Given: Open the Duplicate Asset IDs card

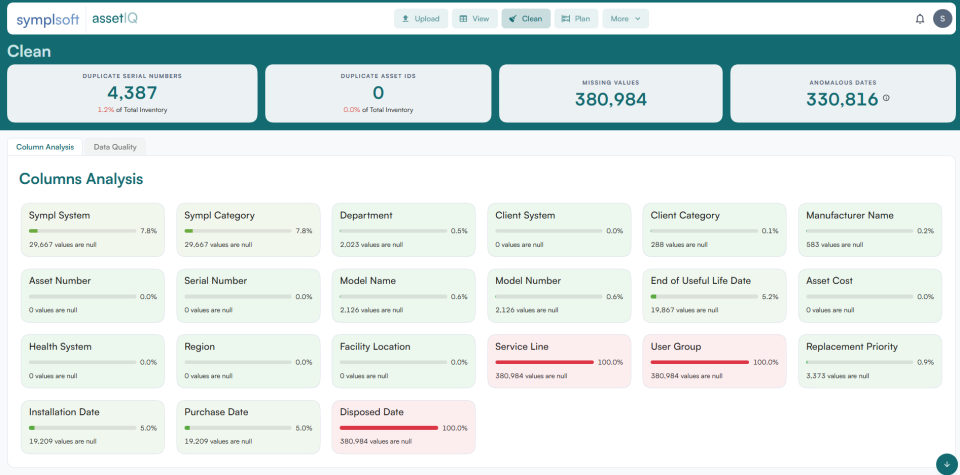Looking at the screenshot, I should click(x=378, y=94).
